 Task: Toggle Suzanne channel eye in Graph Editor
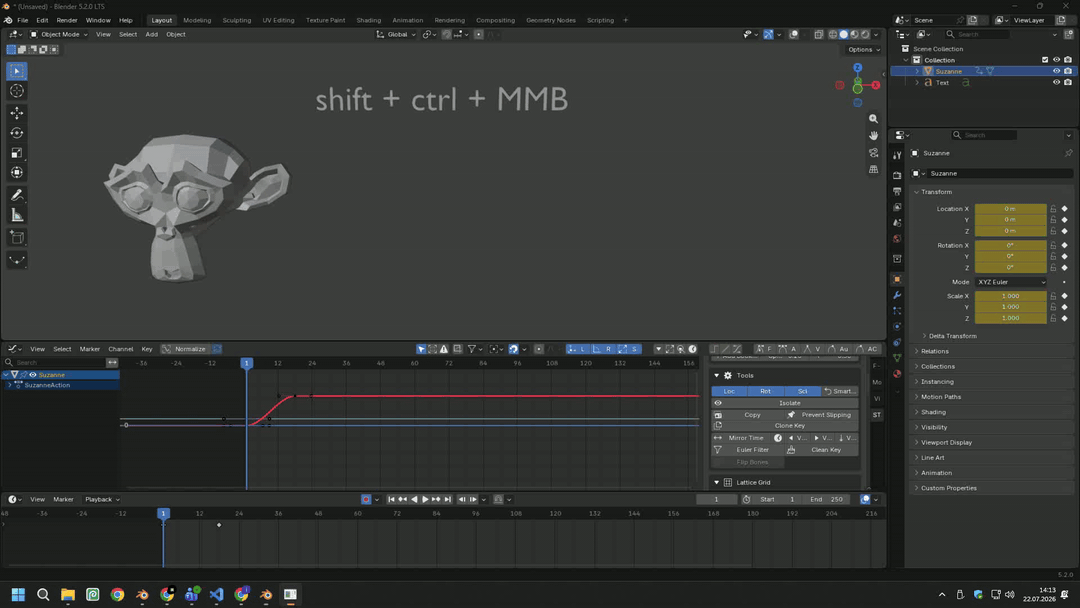pos(32,375)
